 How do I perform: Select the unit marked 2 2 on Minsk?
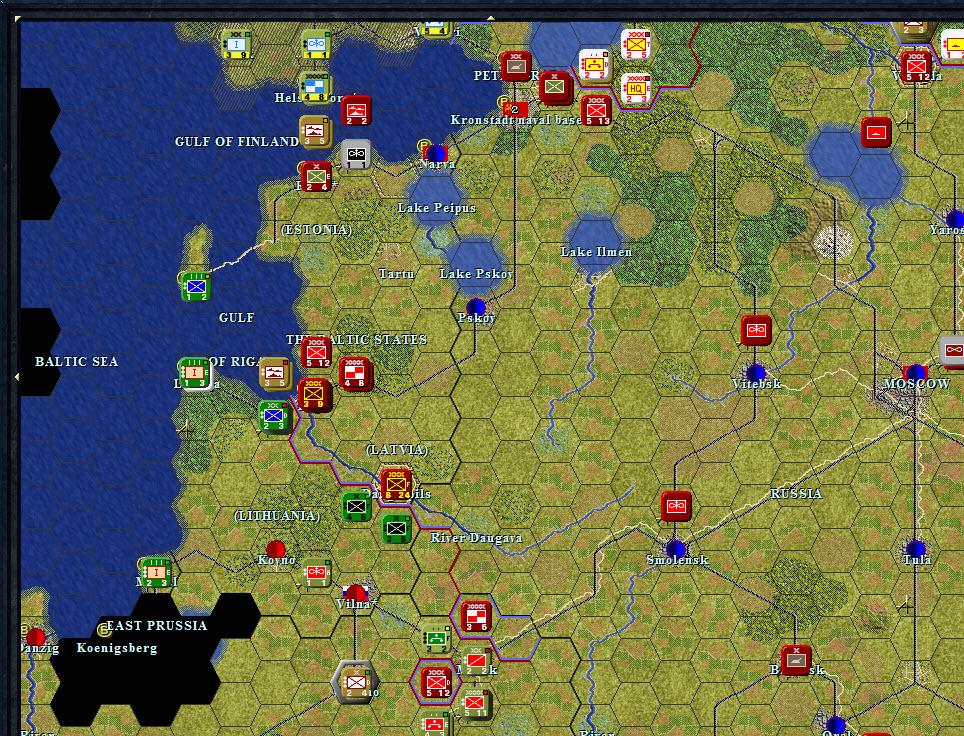[477, 661]
